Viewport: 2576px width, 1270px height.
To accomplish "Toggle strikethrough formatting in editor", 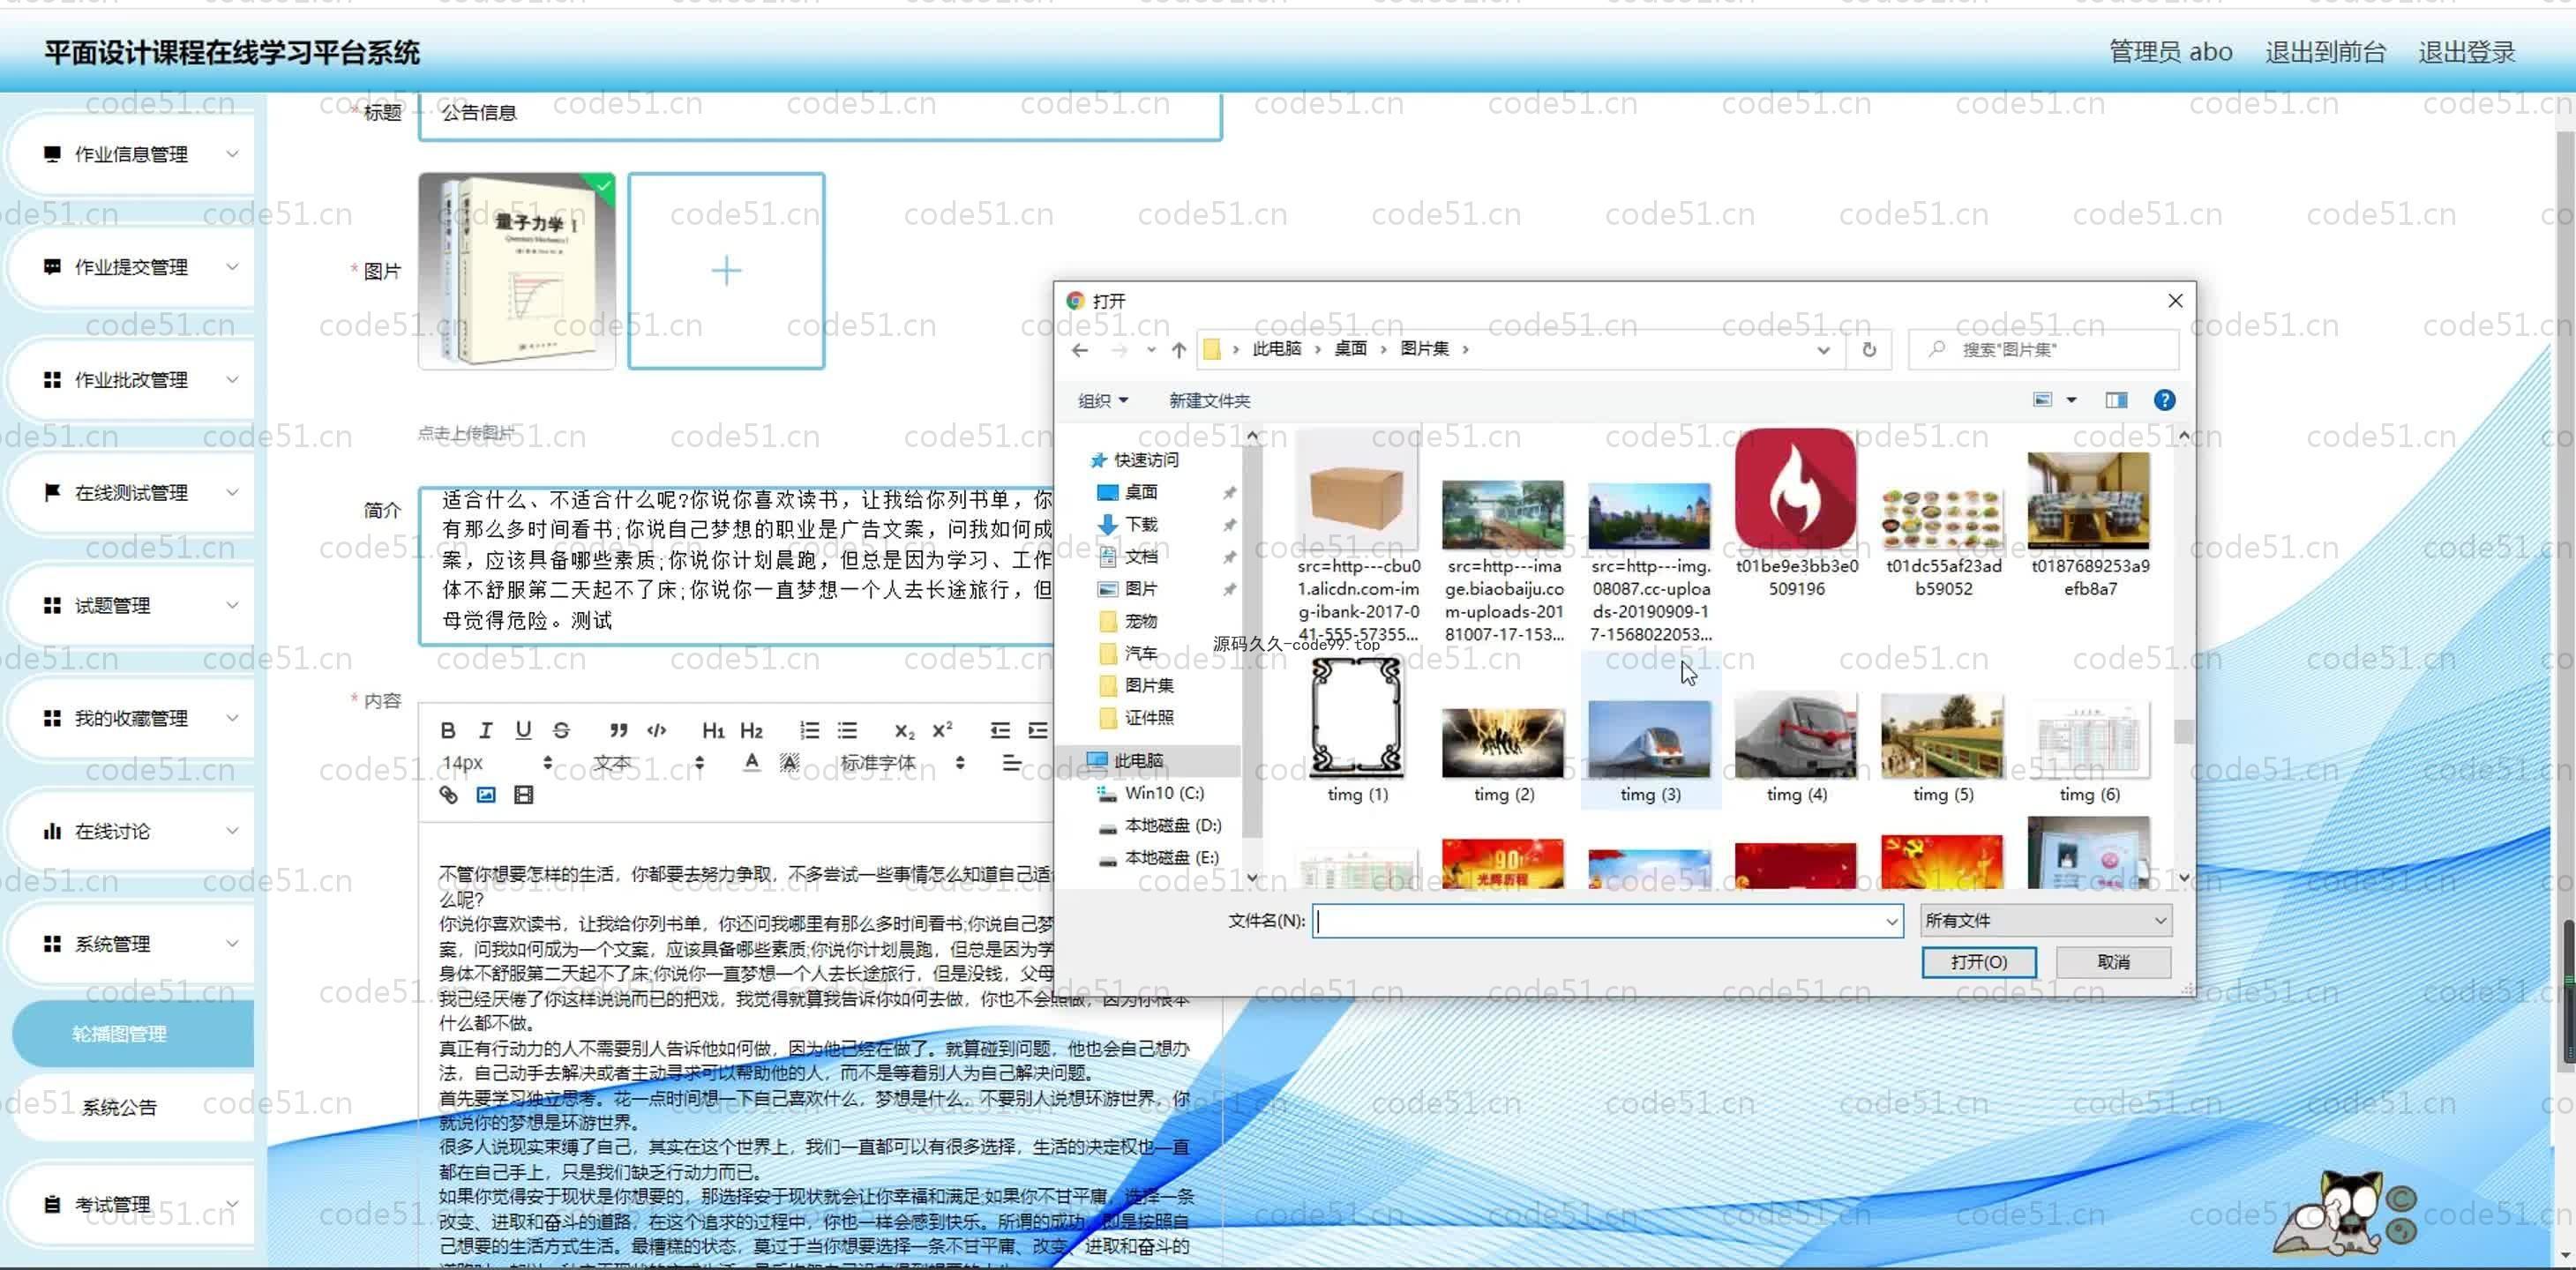I will 561,730.
